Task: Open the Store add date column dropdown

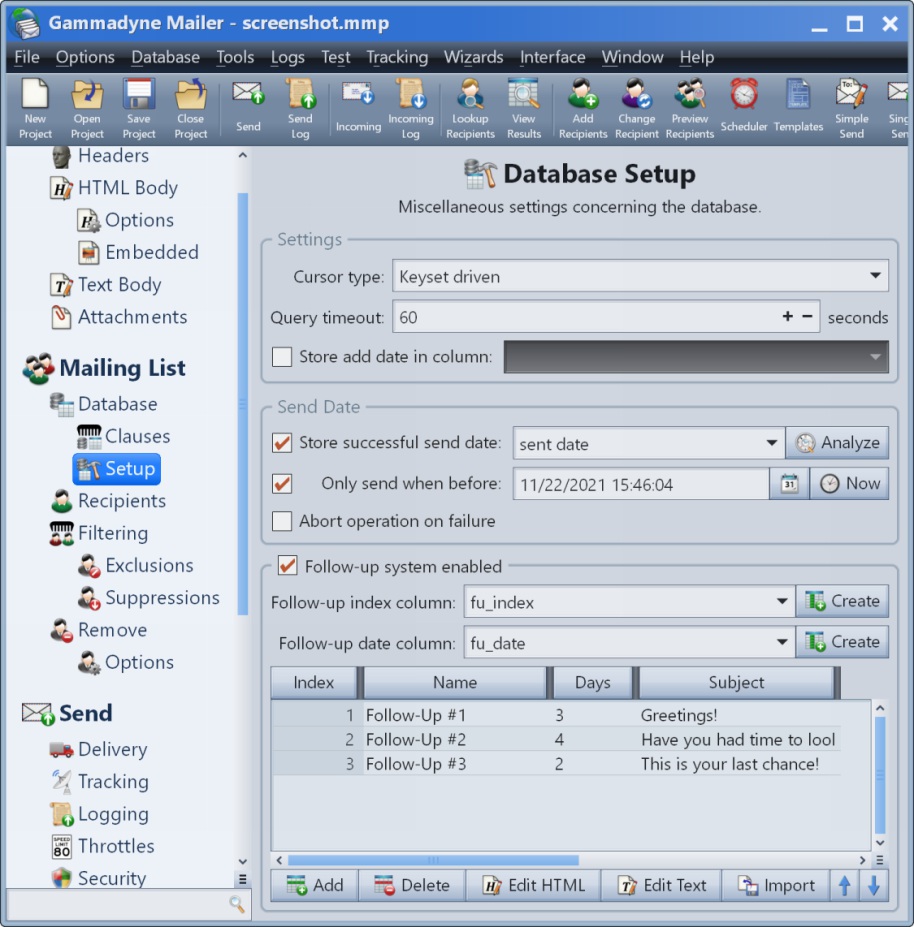Action: [x=696, y=356]
